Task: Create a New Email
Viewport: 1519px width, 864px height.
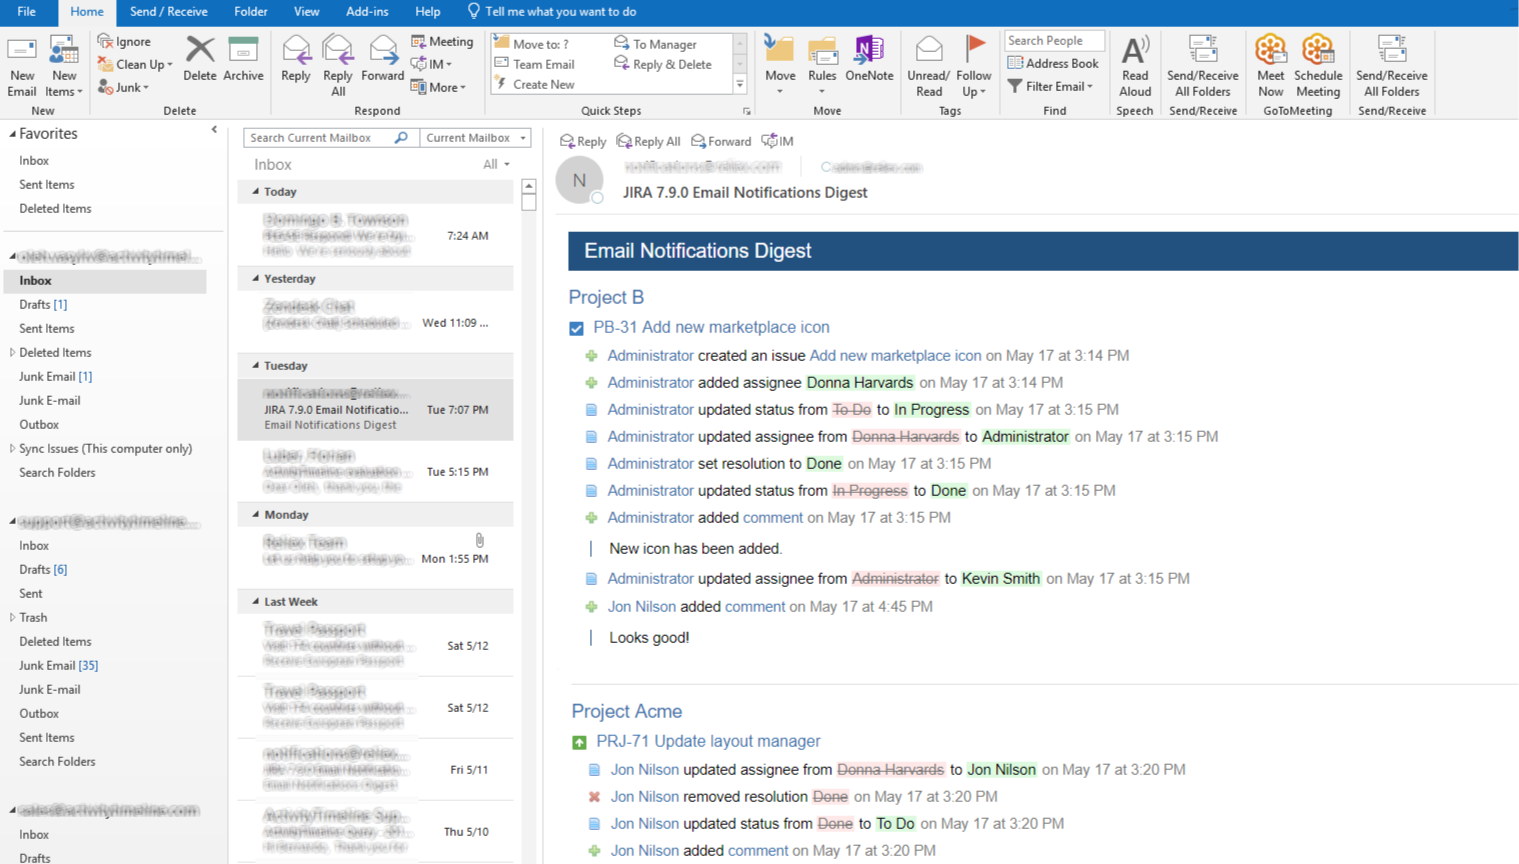Action: 22,66
